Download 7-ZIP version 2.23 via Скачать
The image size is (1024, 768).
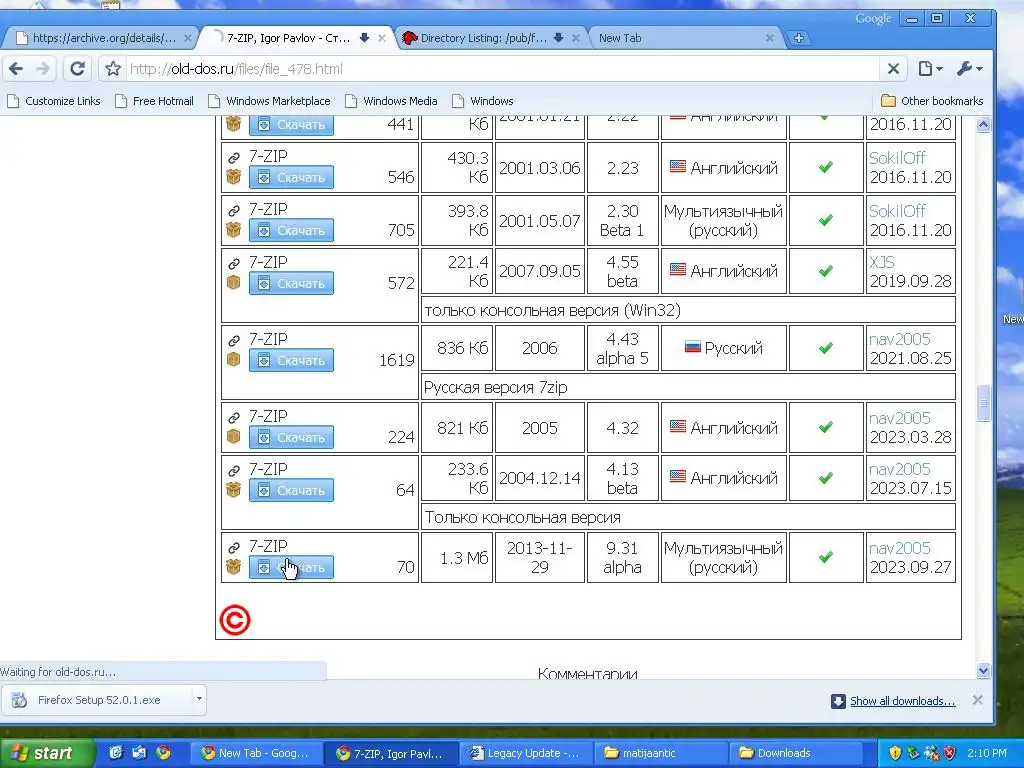(x=291, y=177)
